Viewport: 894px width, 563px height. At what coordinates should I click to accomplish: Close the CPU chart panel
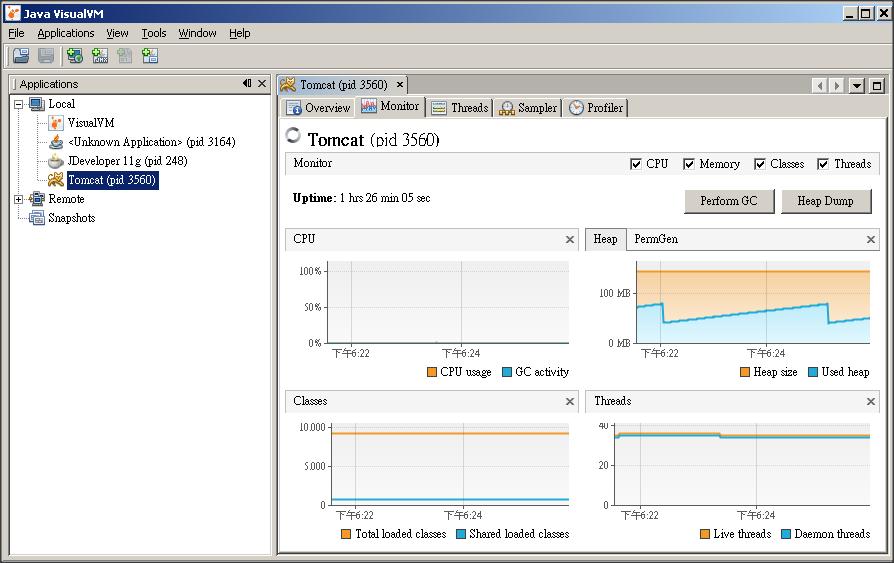pyautogui.click(x=570, y=240)
